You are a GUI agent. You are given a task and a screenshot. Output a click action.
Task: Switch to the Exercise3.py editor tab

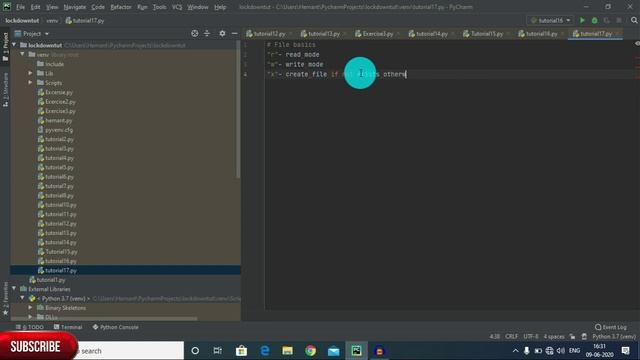point(378,34)
